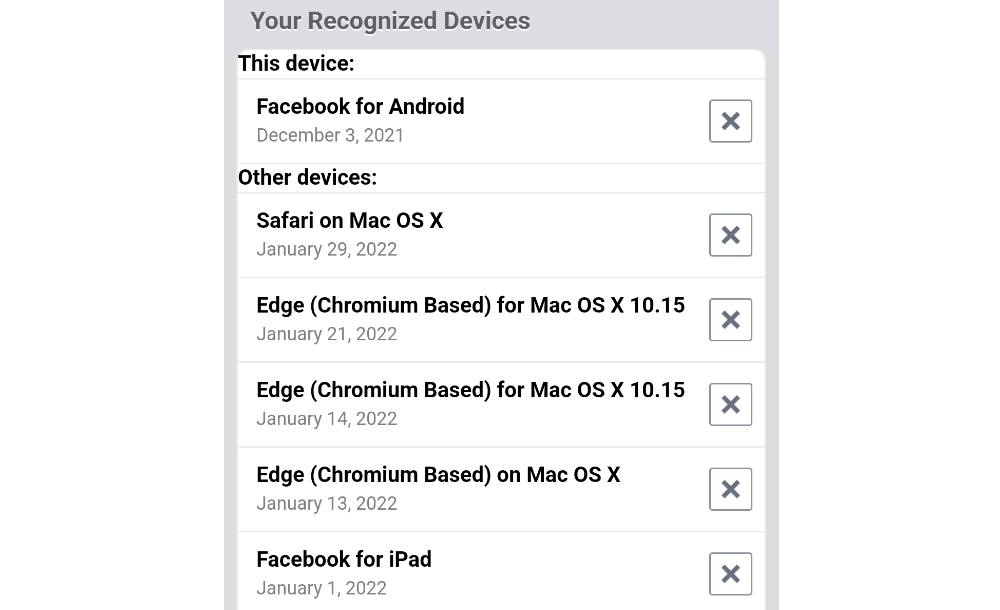Remove the Edge on Mac OS X device from January 13

(730, 489)
